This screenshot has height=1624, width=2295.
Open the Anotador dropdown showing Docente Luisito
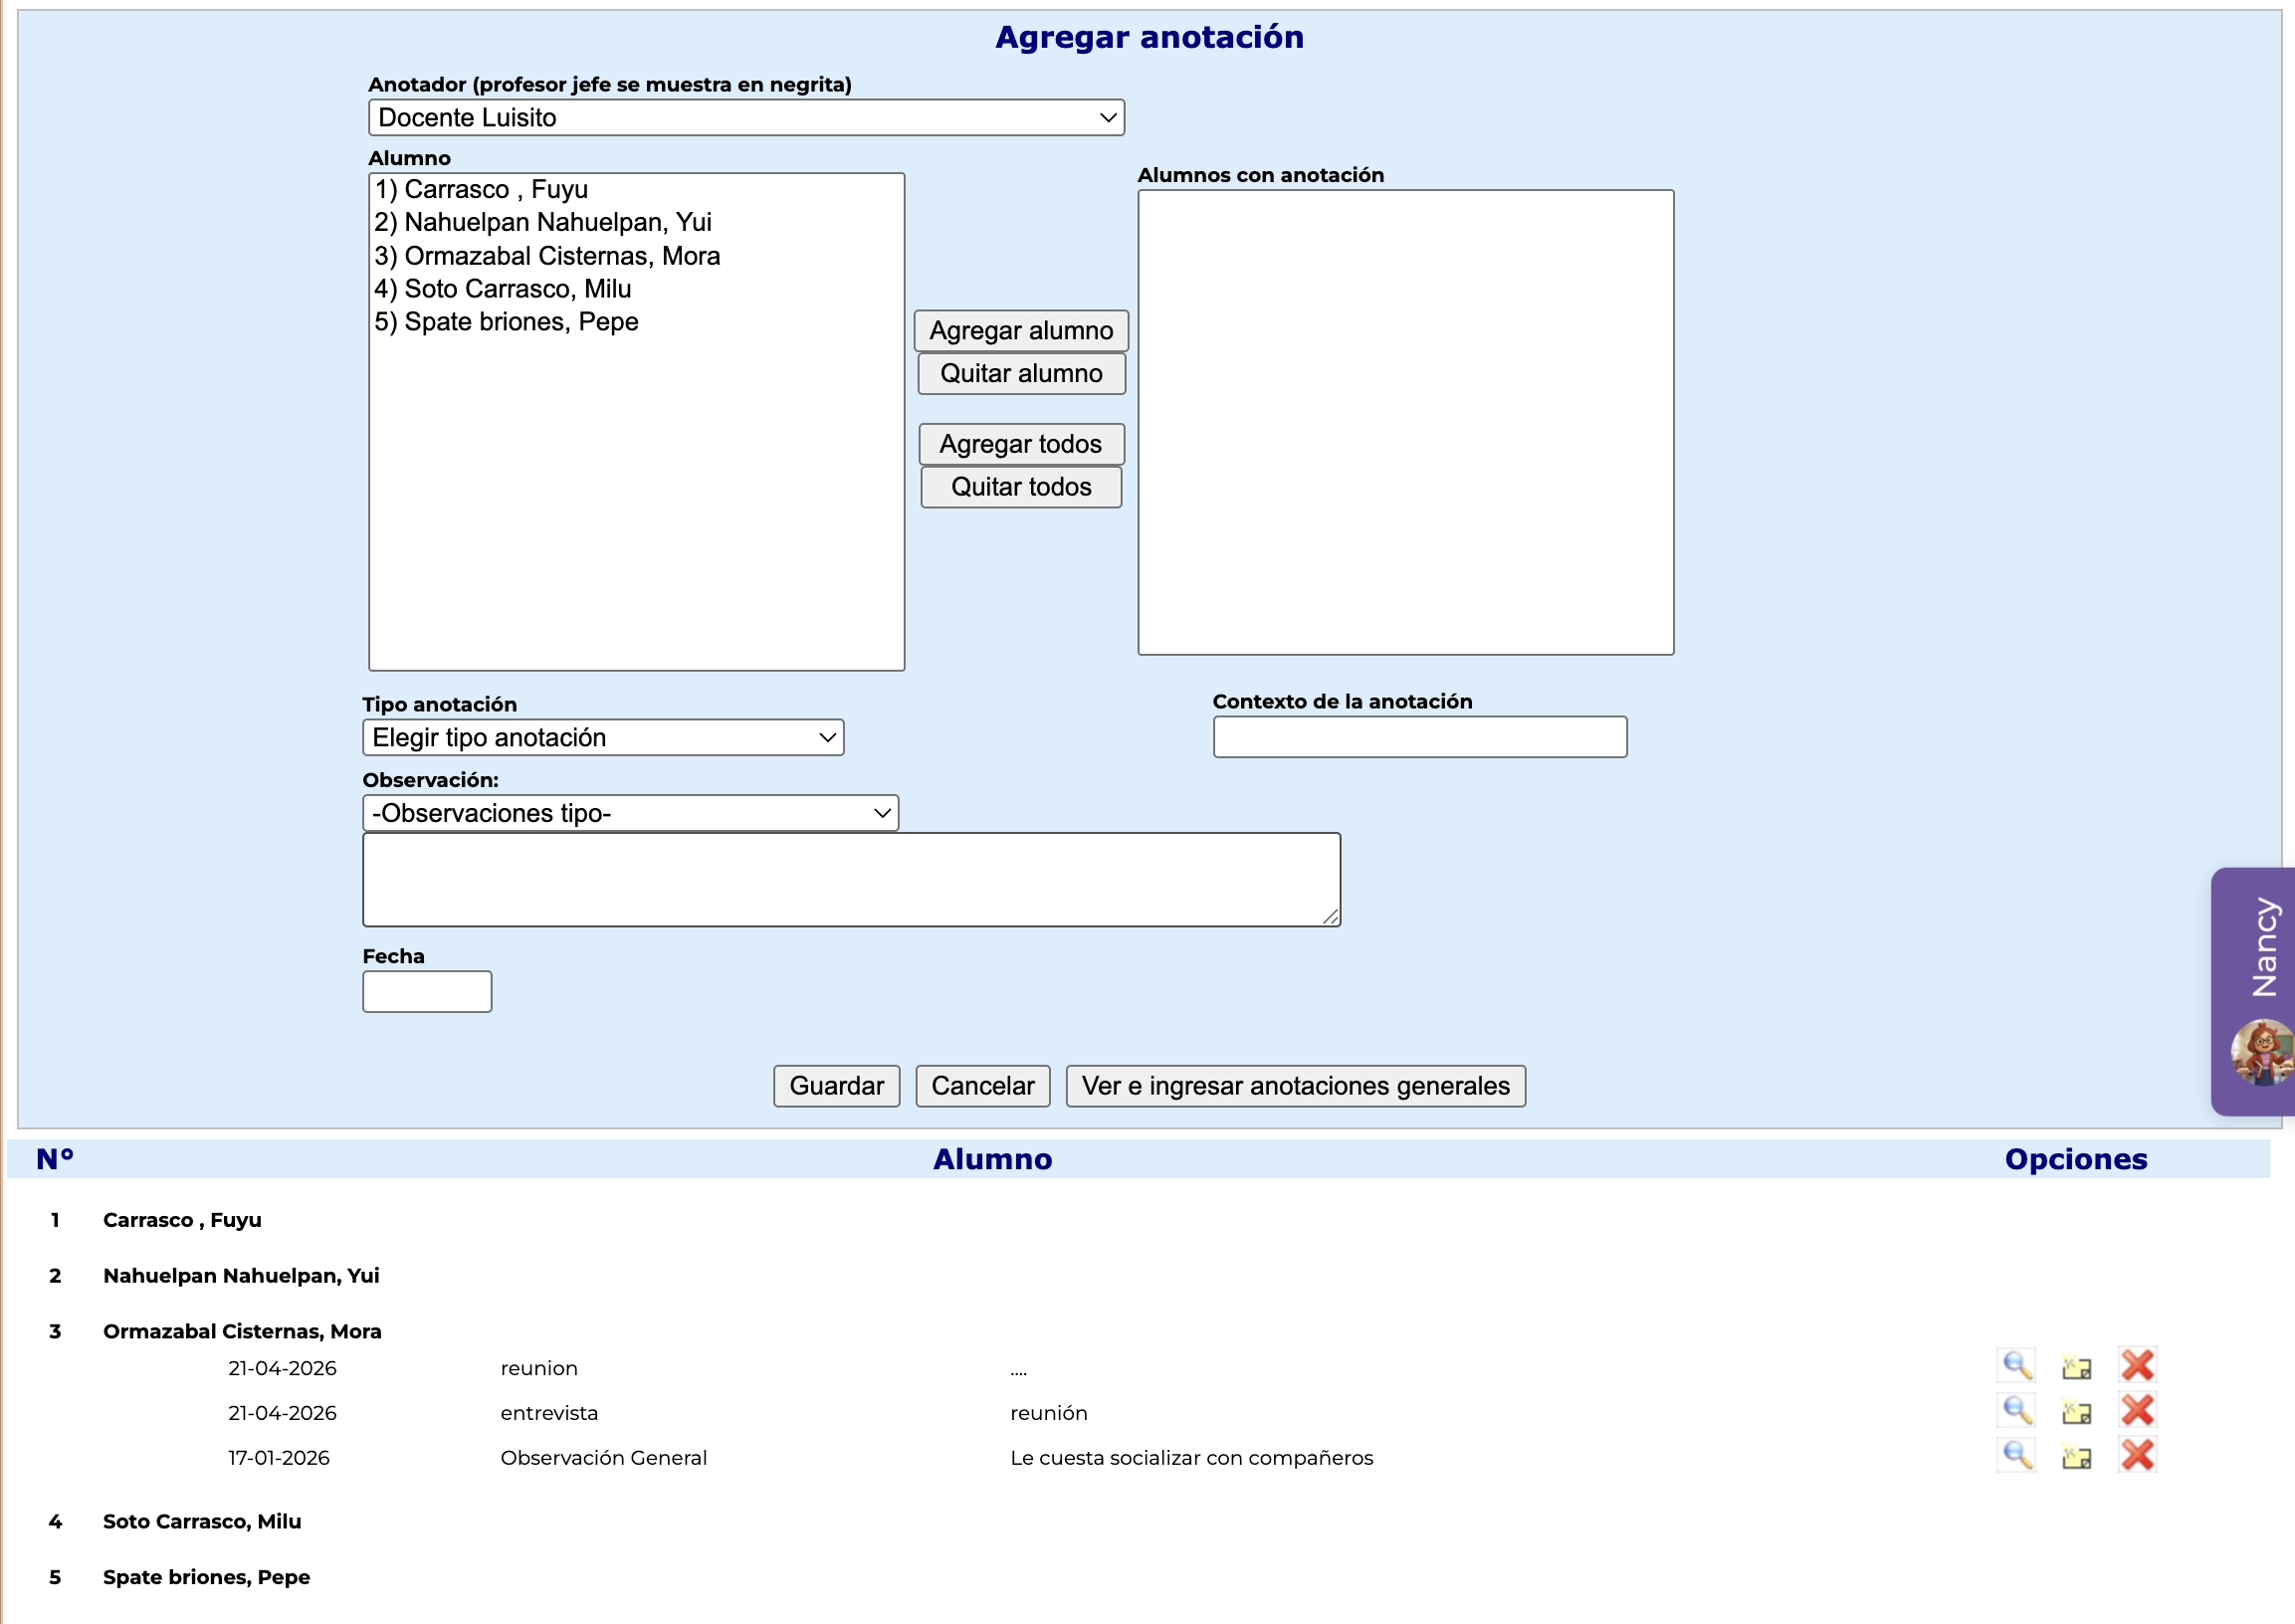click(746, 118)
